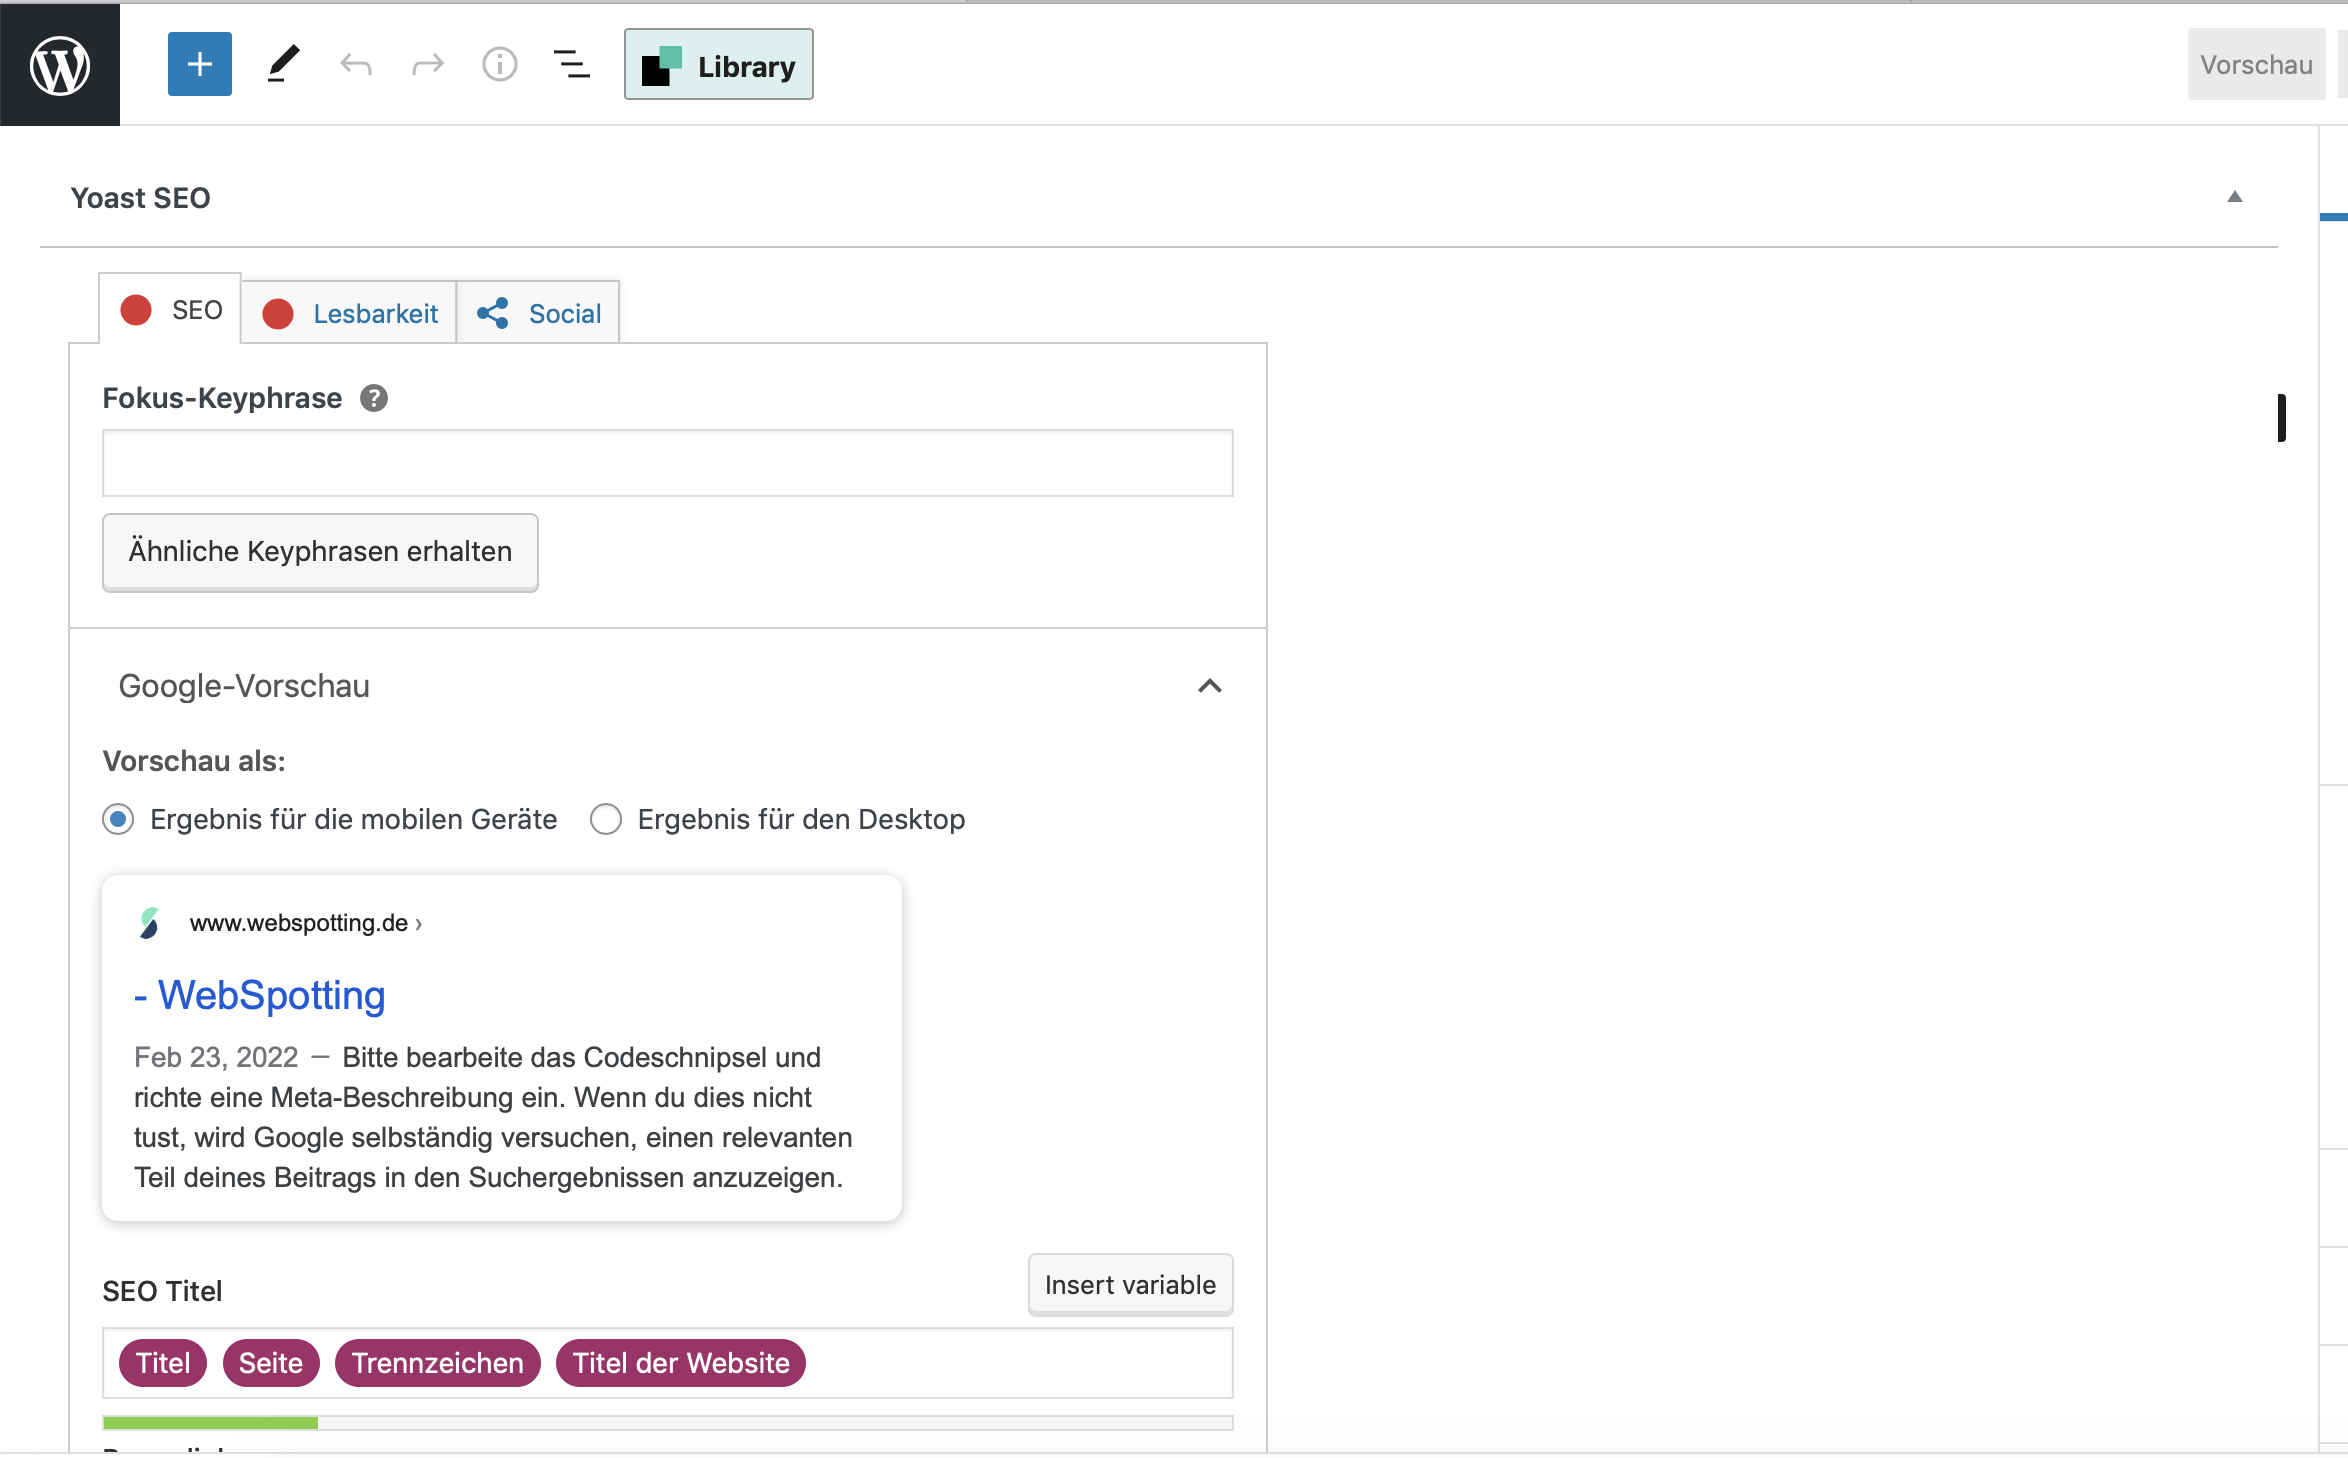Viewport: 2348px width, 1458px height.
Task: Select Ergebnis für den Desktop
Action: [x=606, y=819]
